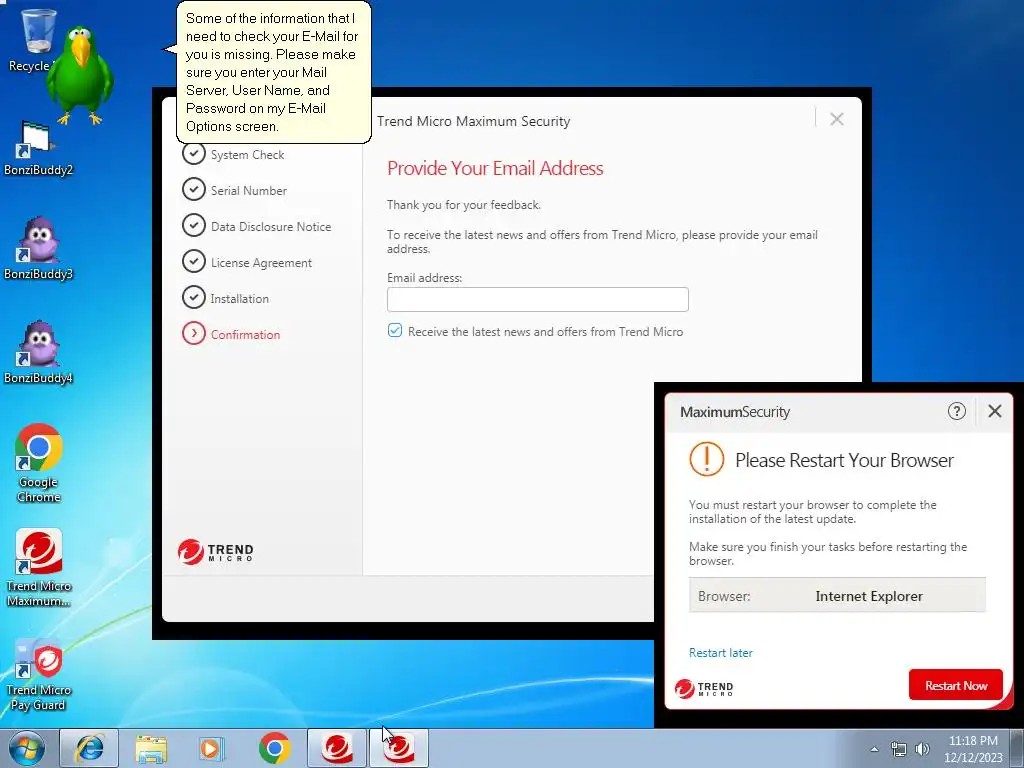
Task: Click the orange warning exclamation icon
Action: pos(707,458)
